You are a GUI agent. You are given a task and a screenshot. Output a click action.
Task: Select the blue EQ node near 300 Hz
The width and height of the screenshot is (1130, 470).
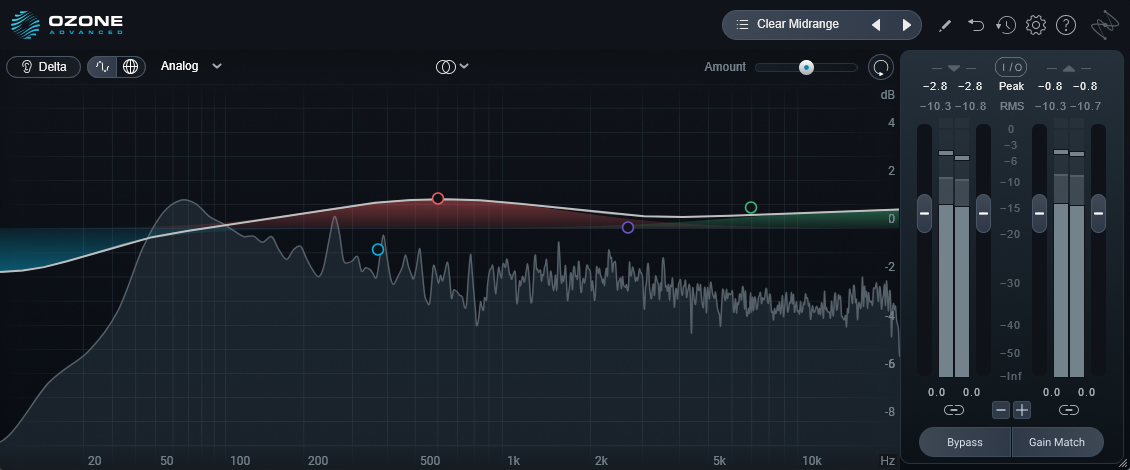378,249
